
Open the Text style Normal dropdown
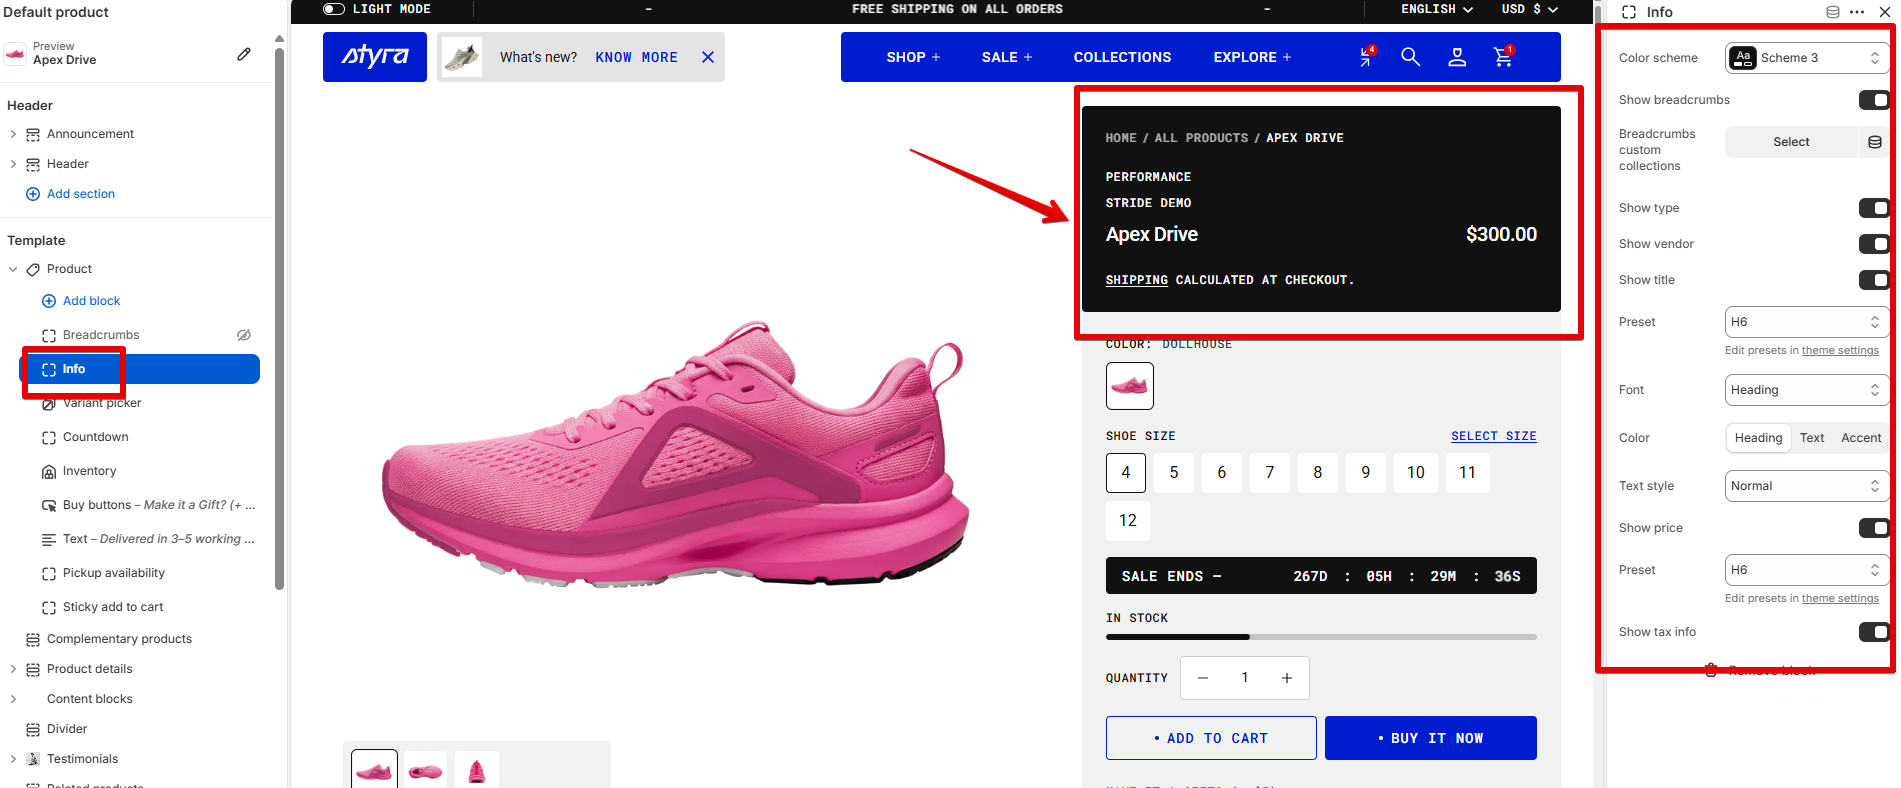[x=1806, y=486]
